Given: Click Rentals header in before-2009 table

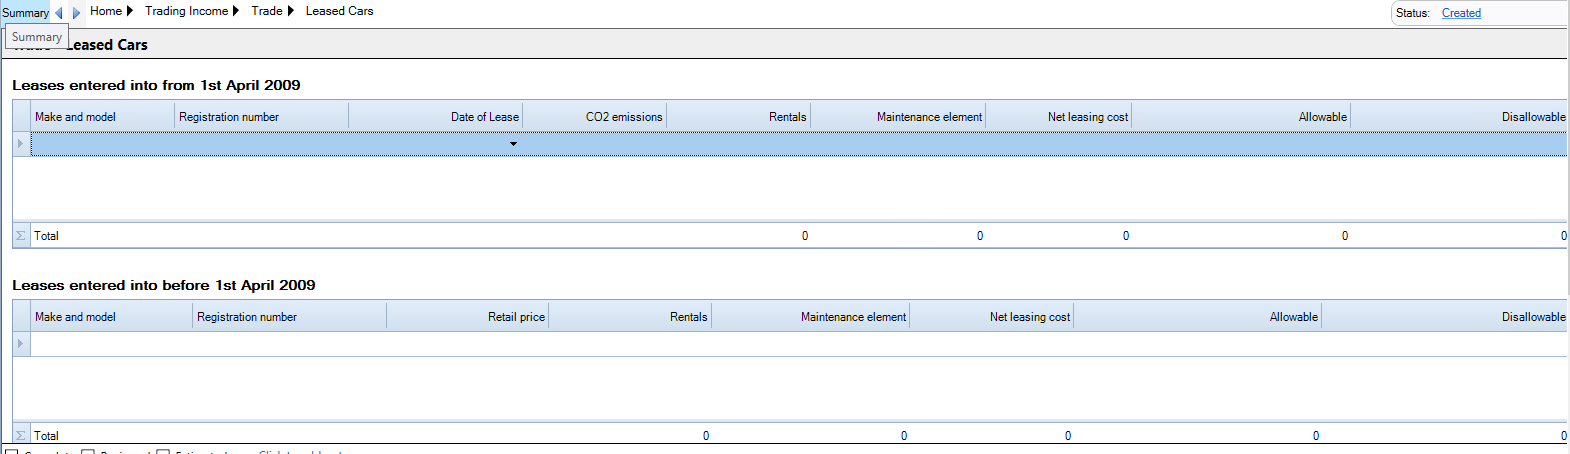Looking at the screenshot, I should [x=630, y=317].
